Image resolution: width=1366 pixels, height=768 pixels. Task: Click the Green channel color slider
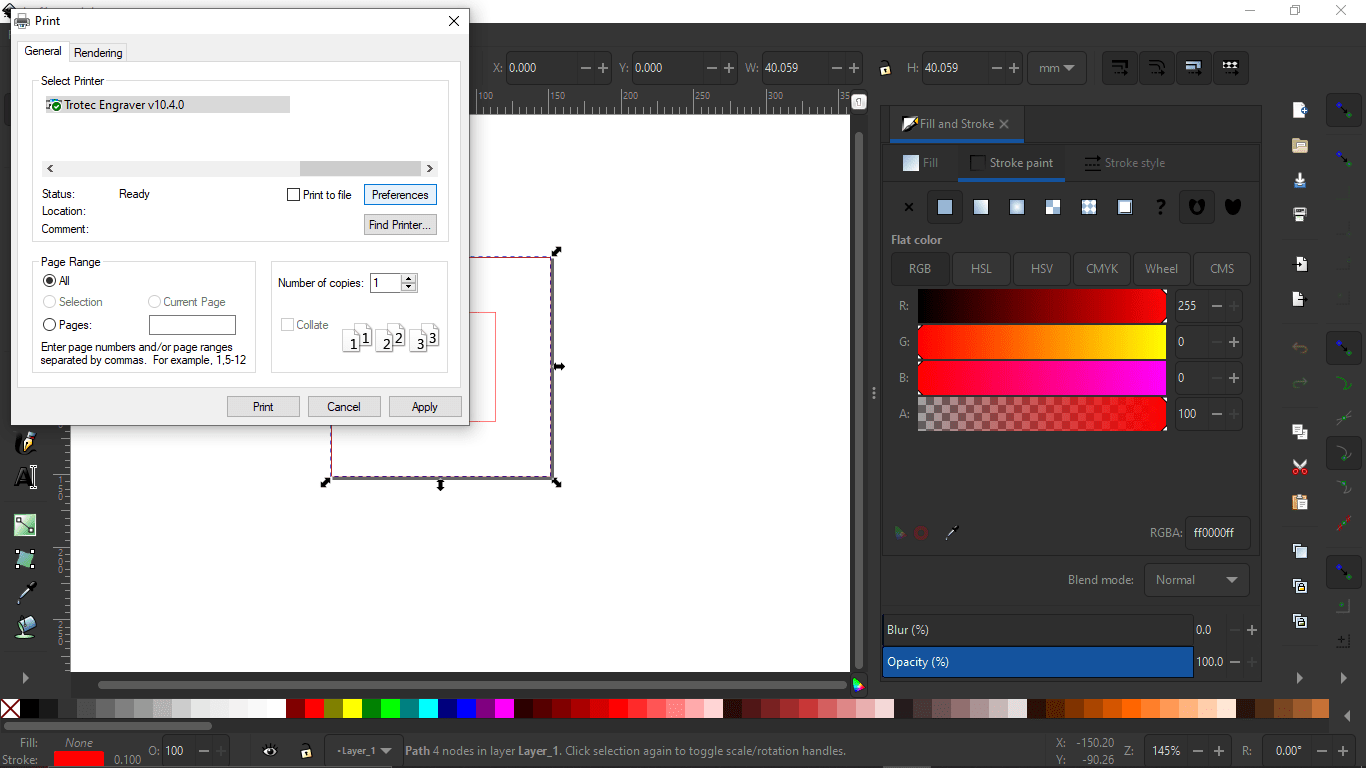click(x=1041, y=342)
